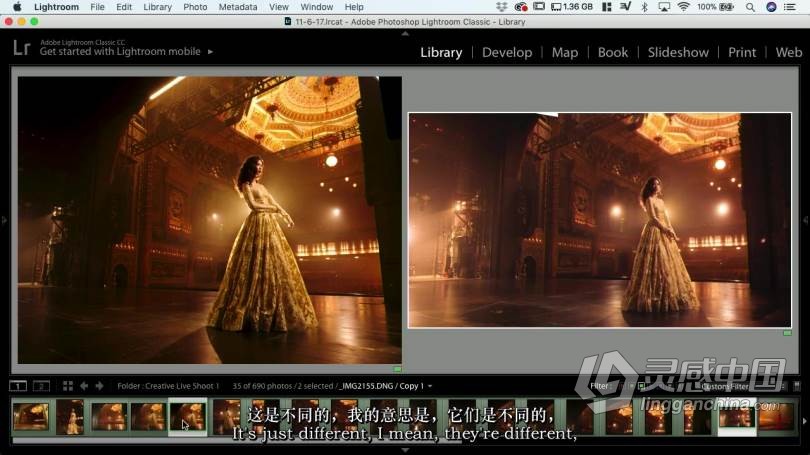Screen dimensions: 810x455
Task: Expand the Lightroom mobile activity arrow
Action: [x=210, y=52]
